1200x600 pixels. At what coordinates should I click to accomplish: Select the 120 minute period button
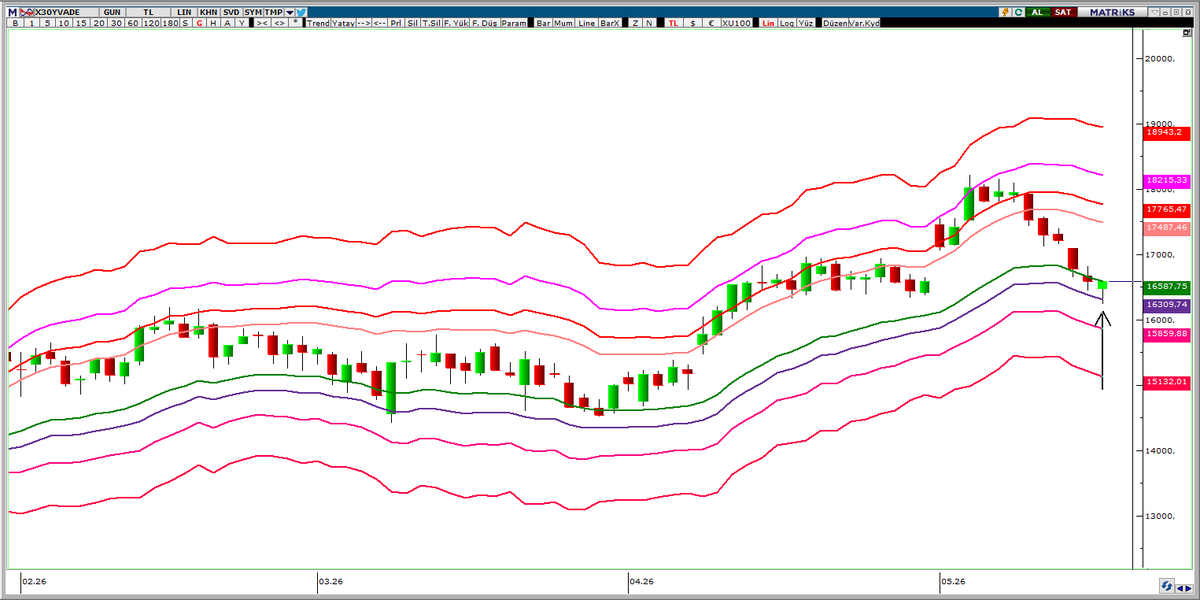(150, 23)
